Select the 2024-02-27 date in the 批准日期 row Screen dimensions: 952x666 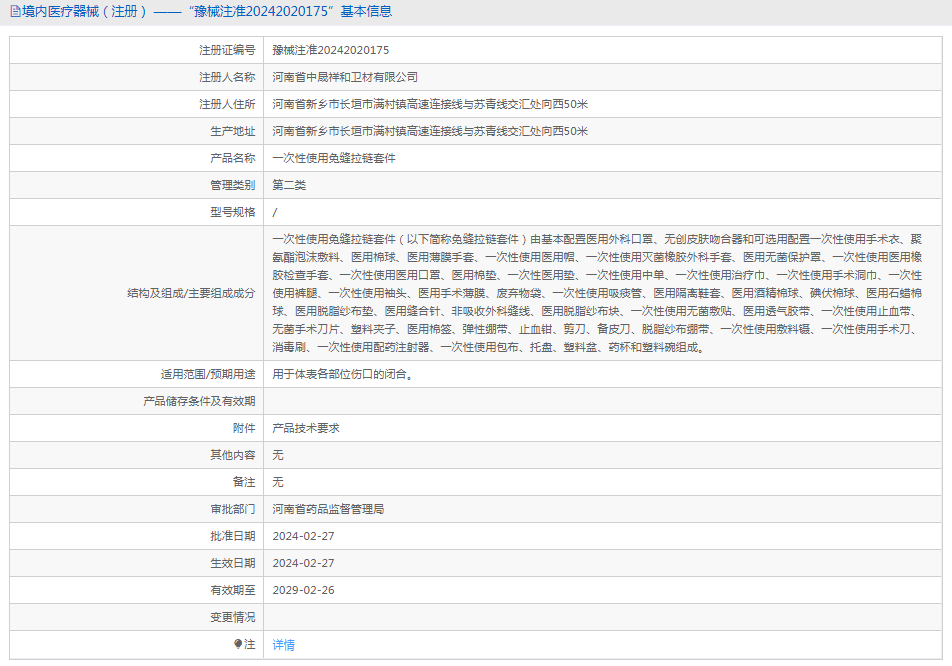click(304, 537)
